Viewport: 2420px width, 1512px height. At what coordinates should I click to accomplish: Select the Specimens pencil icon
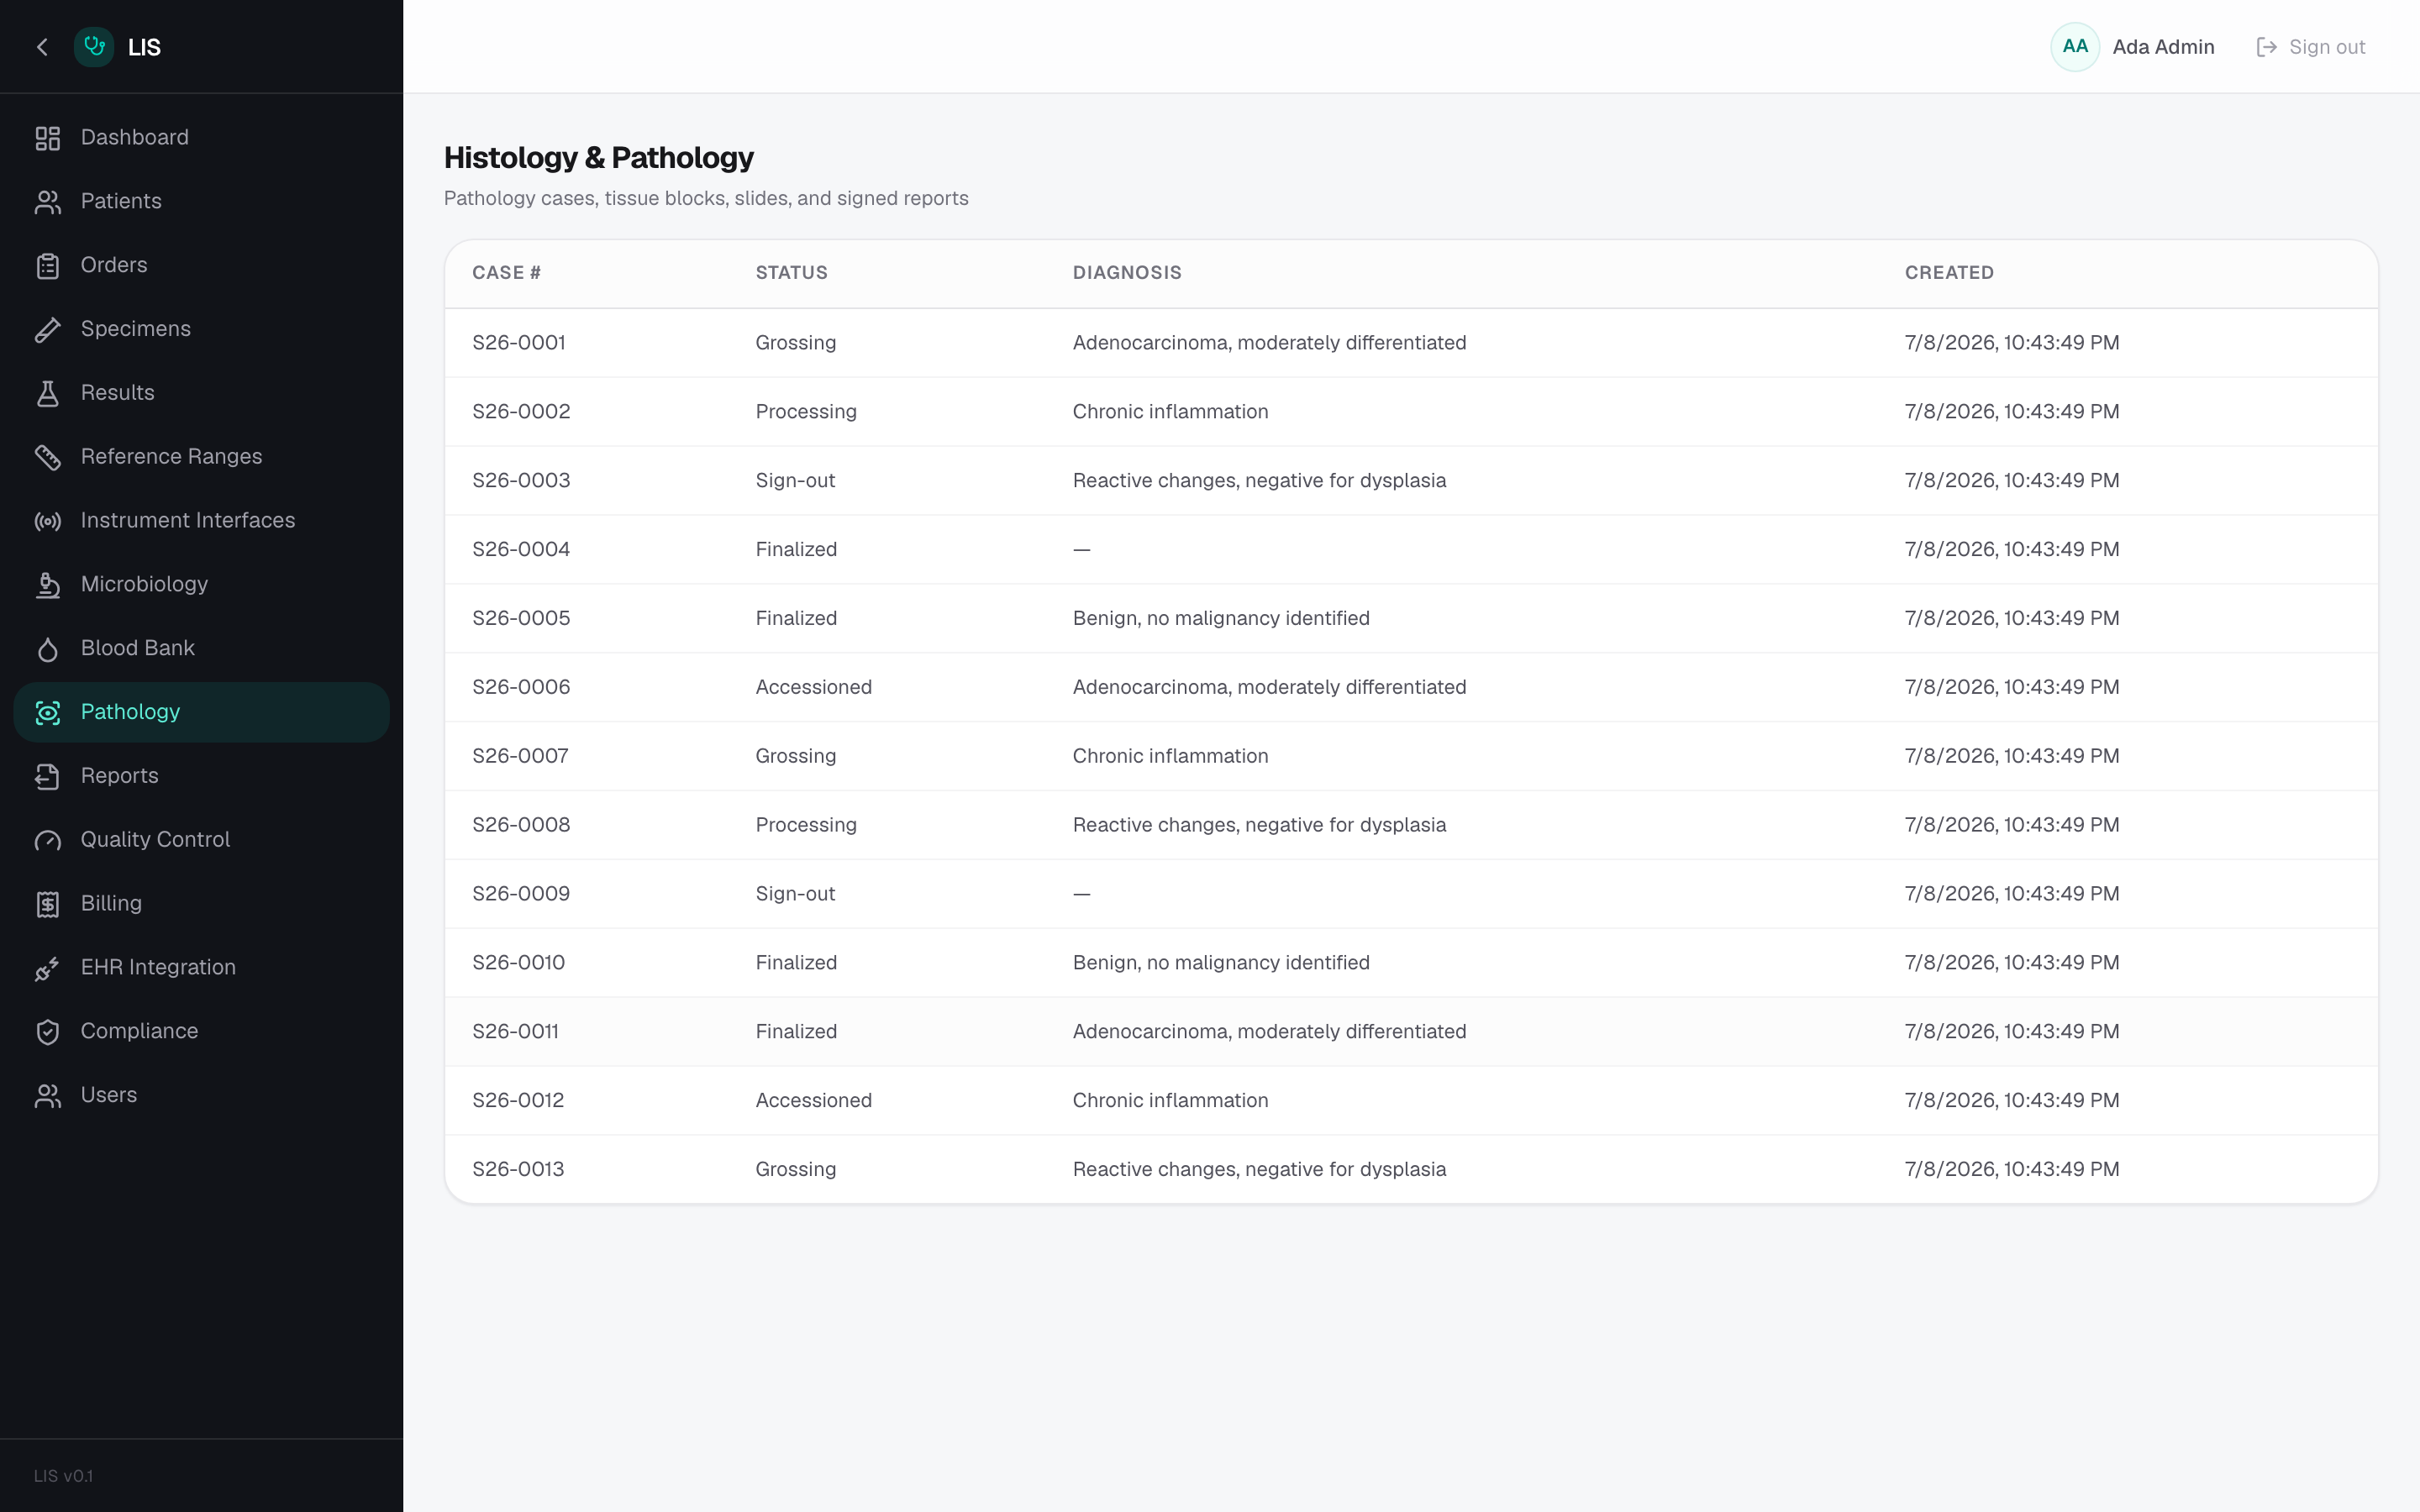(x=48, y=329)
